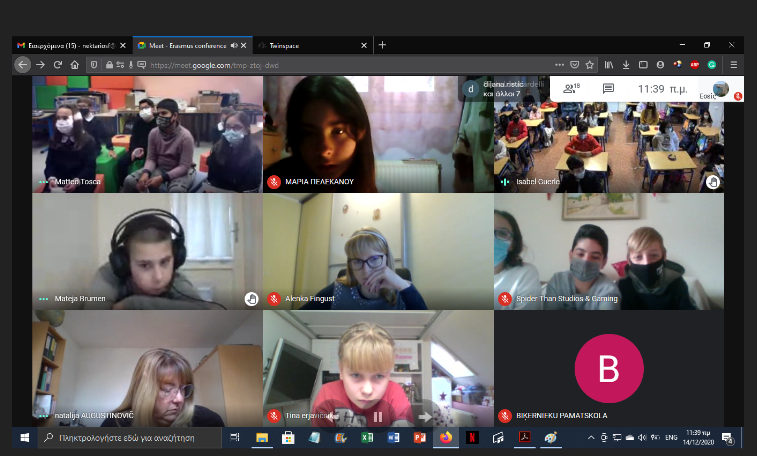Go back using the browser back arrow
The height and width of the screenshot is (456, 757).
tap(22, 65)
